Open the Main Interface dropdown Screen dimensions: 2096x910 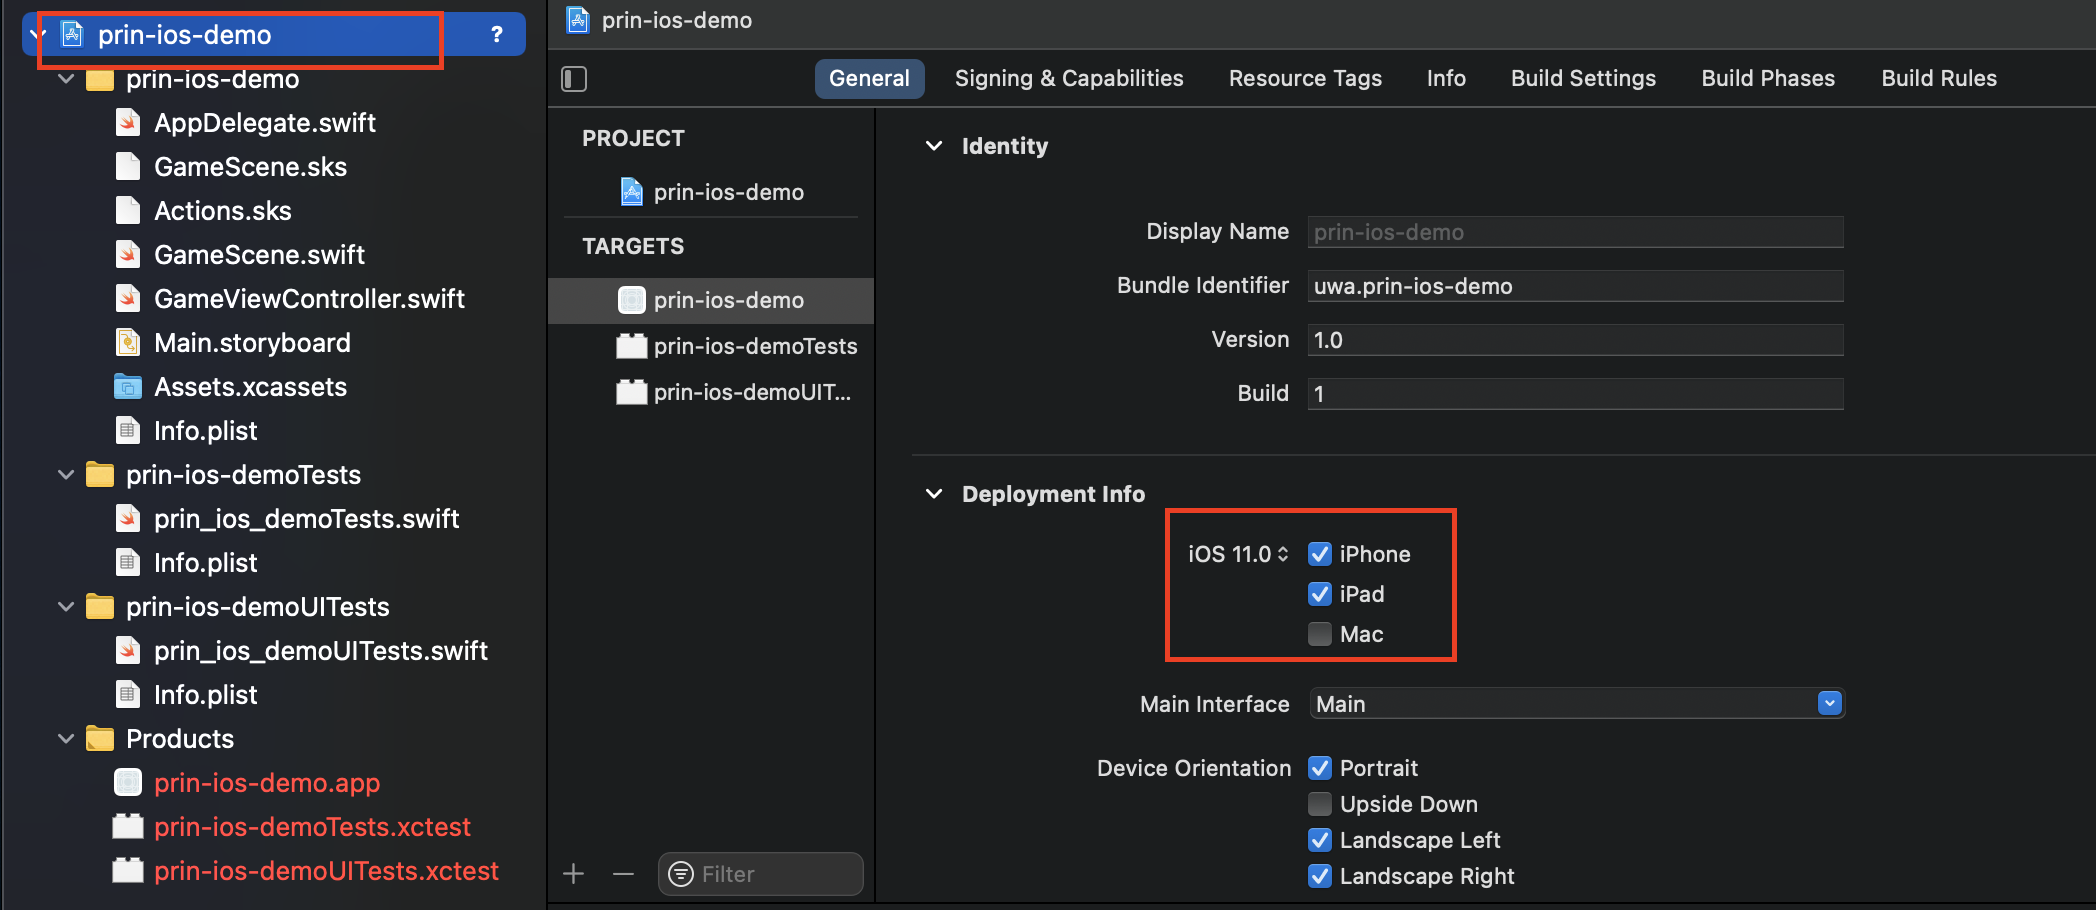pyautogui.click(x=1576, y=704)
